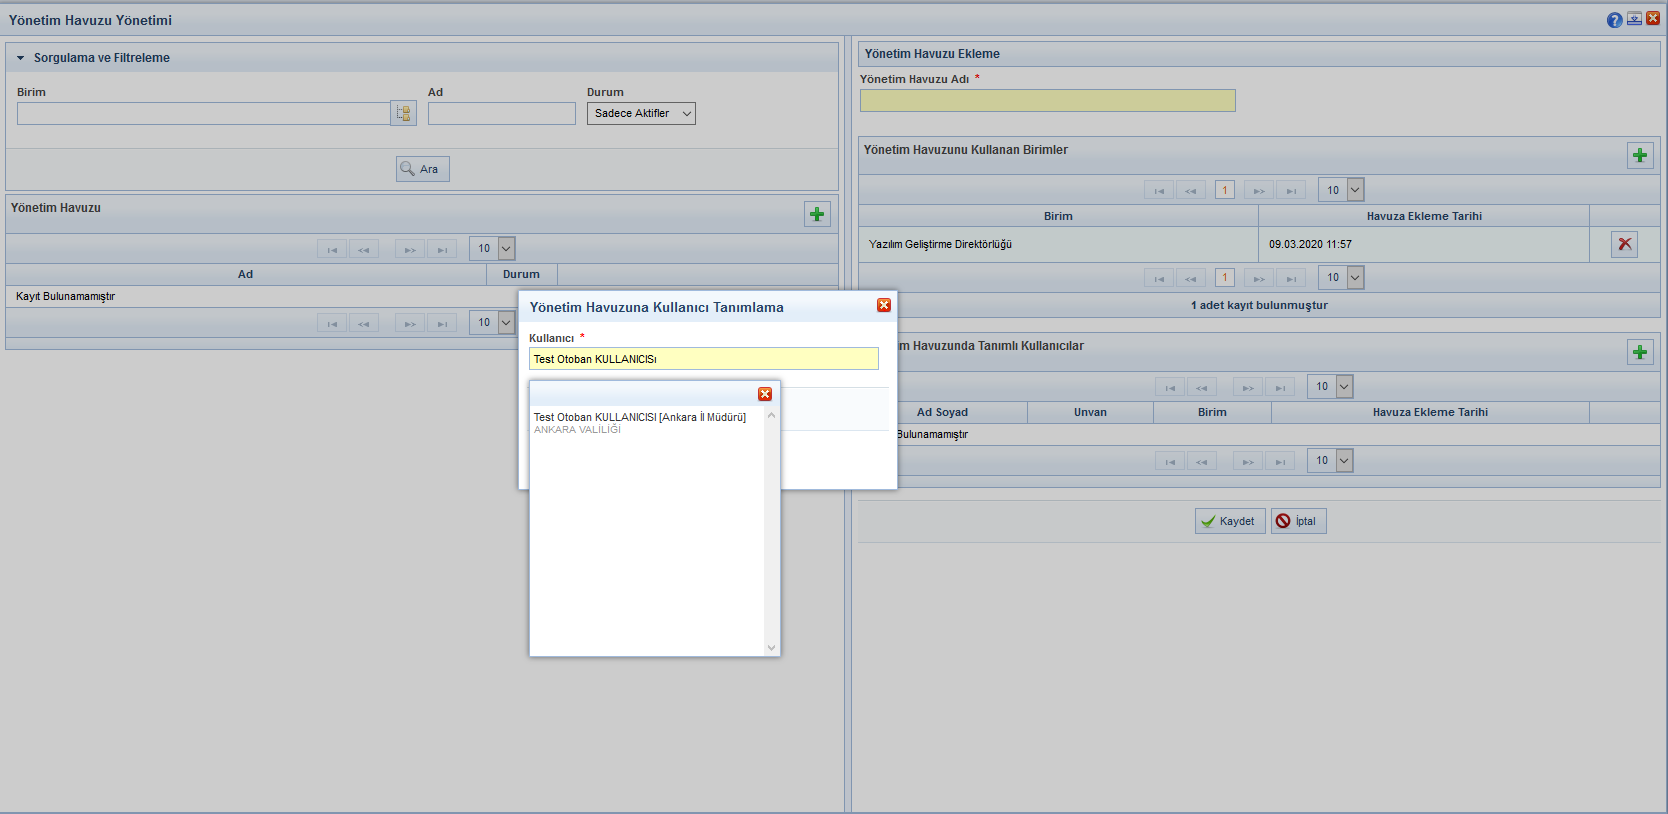Click the Kaydet save button
This screenshot has height=814, width=1668.
[x=1229, y=521]
